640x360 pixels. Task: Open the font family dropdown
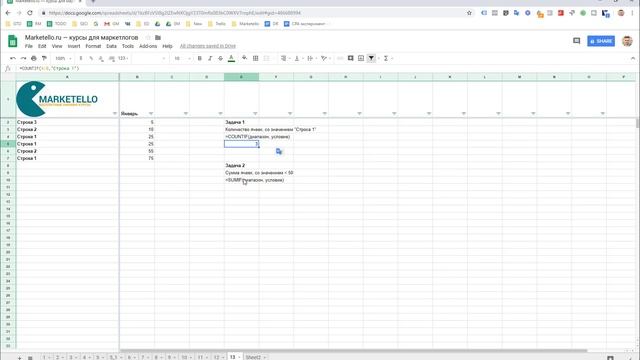[150, 58]
